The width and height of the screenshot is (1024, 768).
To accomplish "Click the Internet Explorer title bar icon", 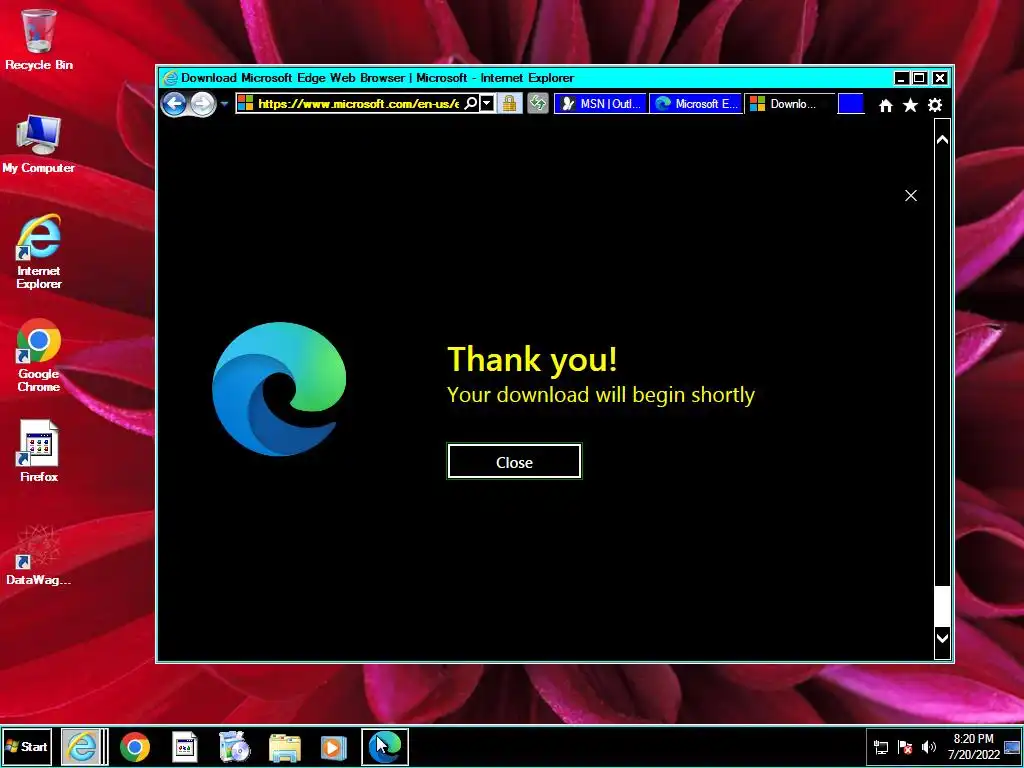I will 170,78.
